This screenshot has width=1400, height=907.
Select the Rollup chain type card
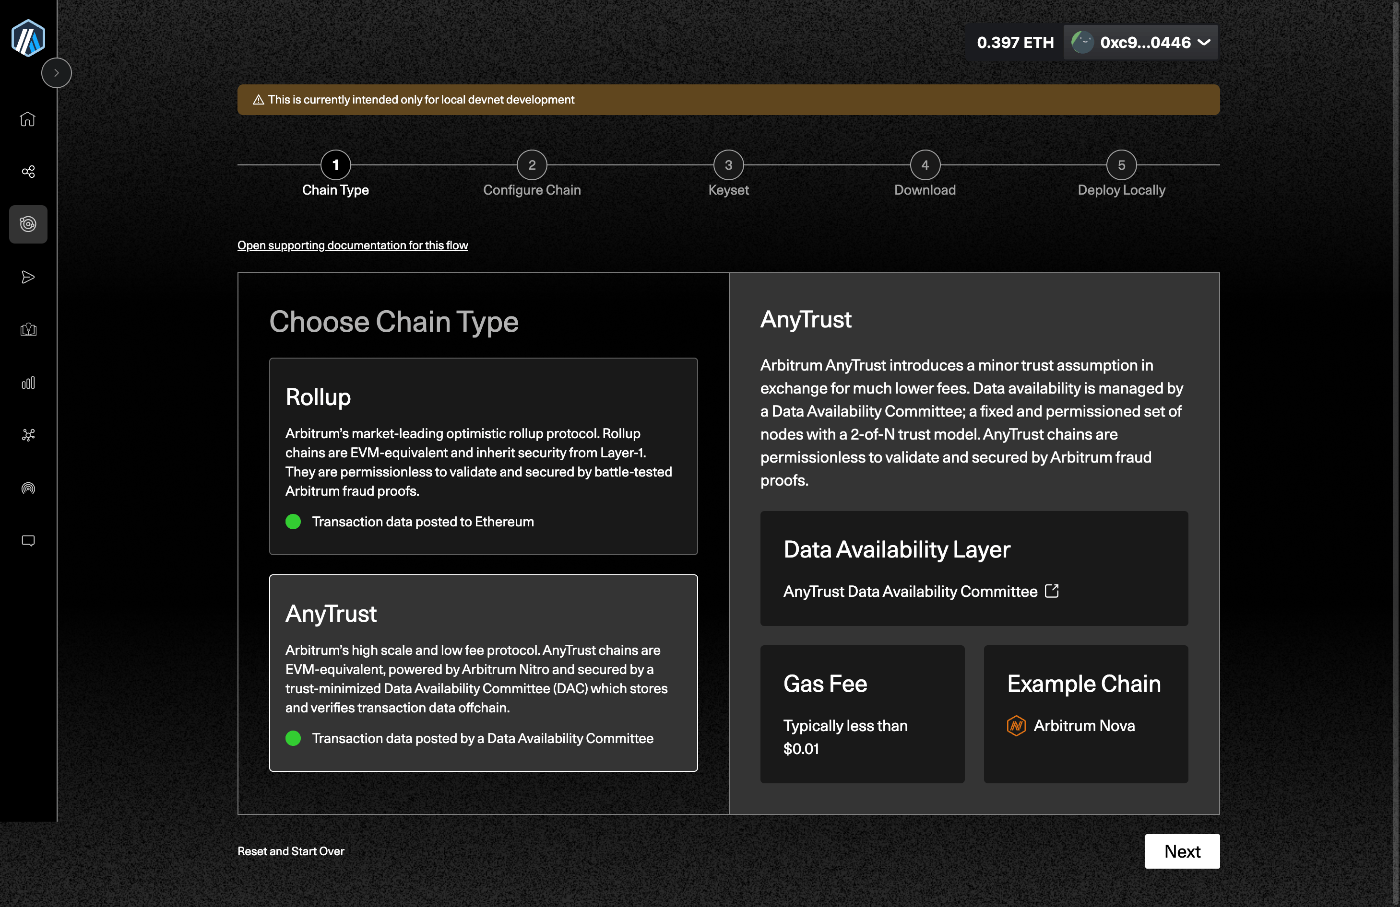(x=483, y=456)
